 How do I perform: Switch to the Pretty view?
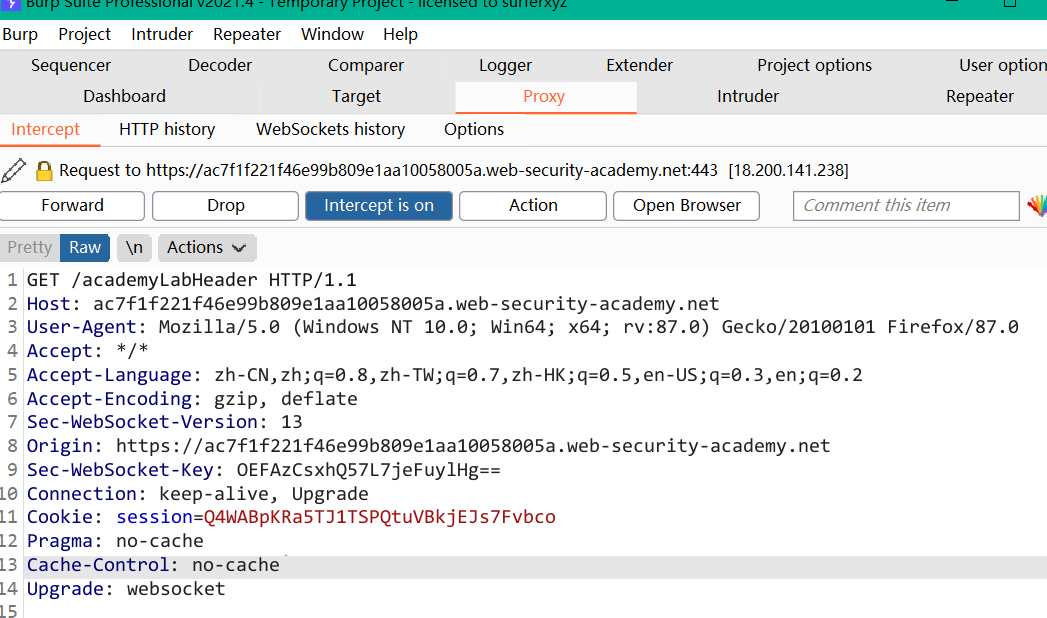(29, 248)
